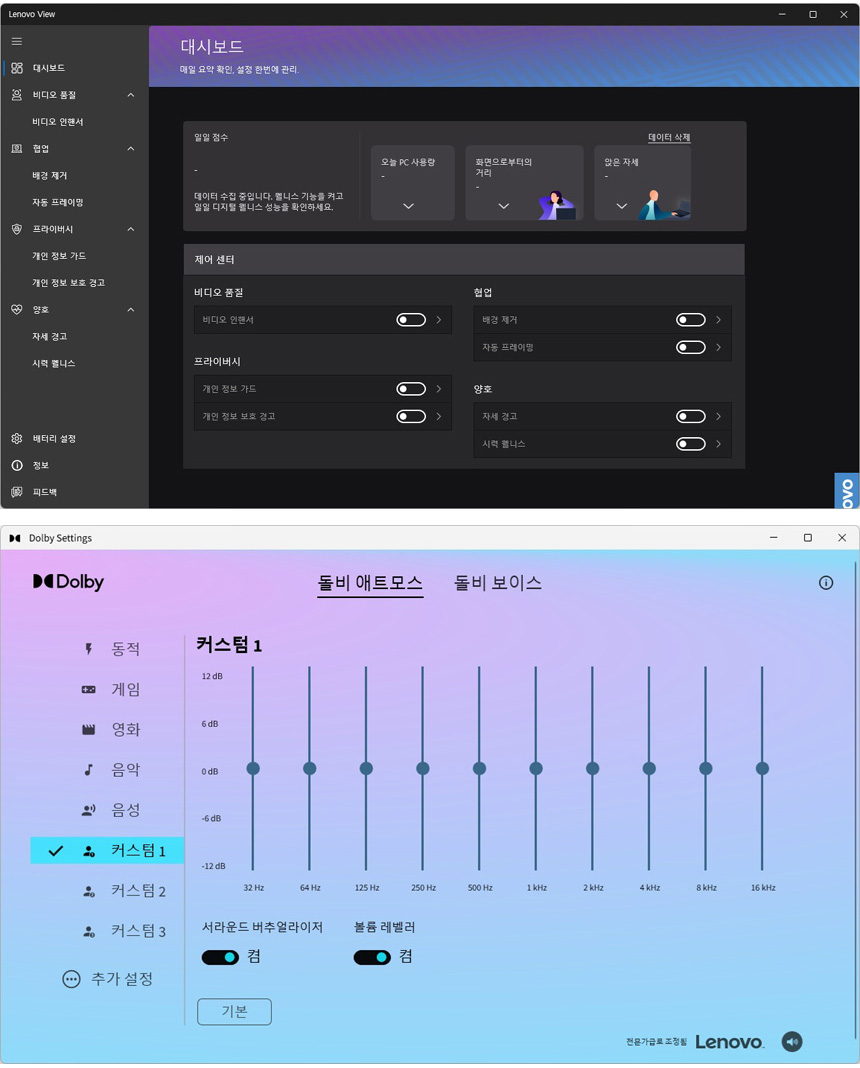Disable the 볼륨 레벨러 toggle
Image resolution: width=860 pixels, height=1068 pixels.
click(x=372, y=957)
